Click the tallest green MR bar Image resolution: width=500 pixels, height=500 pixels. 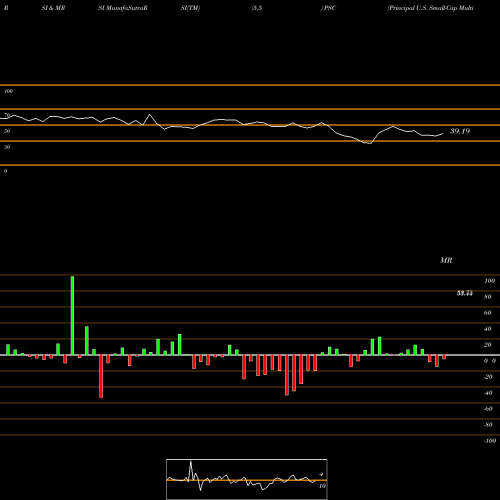tap(72, 315)
